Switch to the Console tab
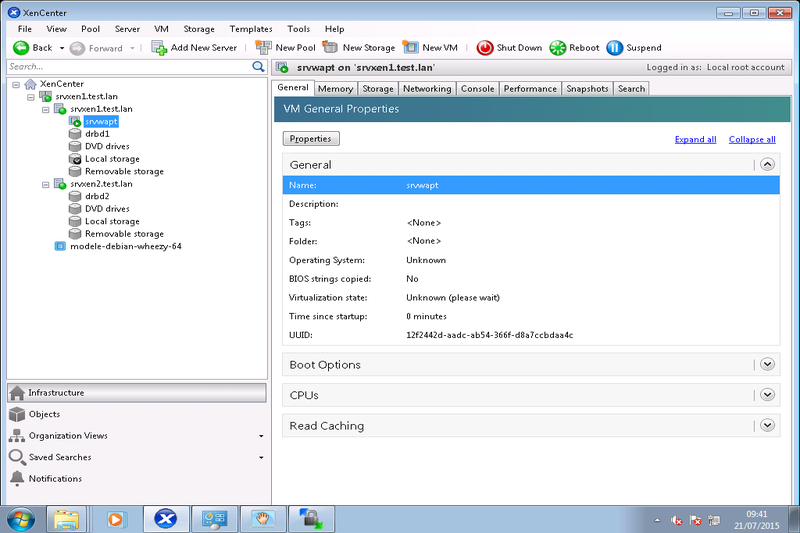This screenshot has width=800, height=533. click(478, 89)
